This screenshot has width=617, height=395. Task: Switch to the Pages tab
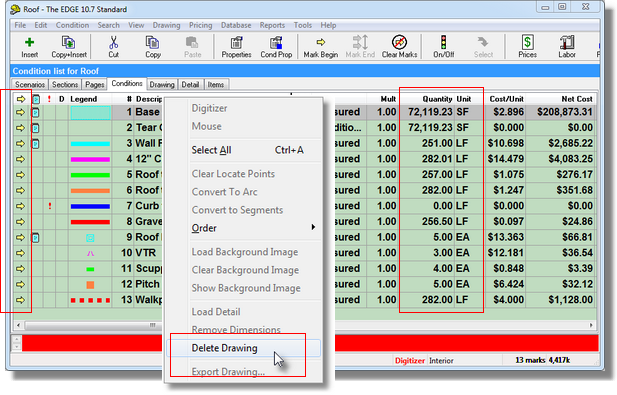click(94, 85)
